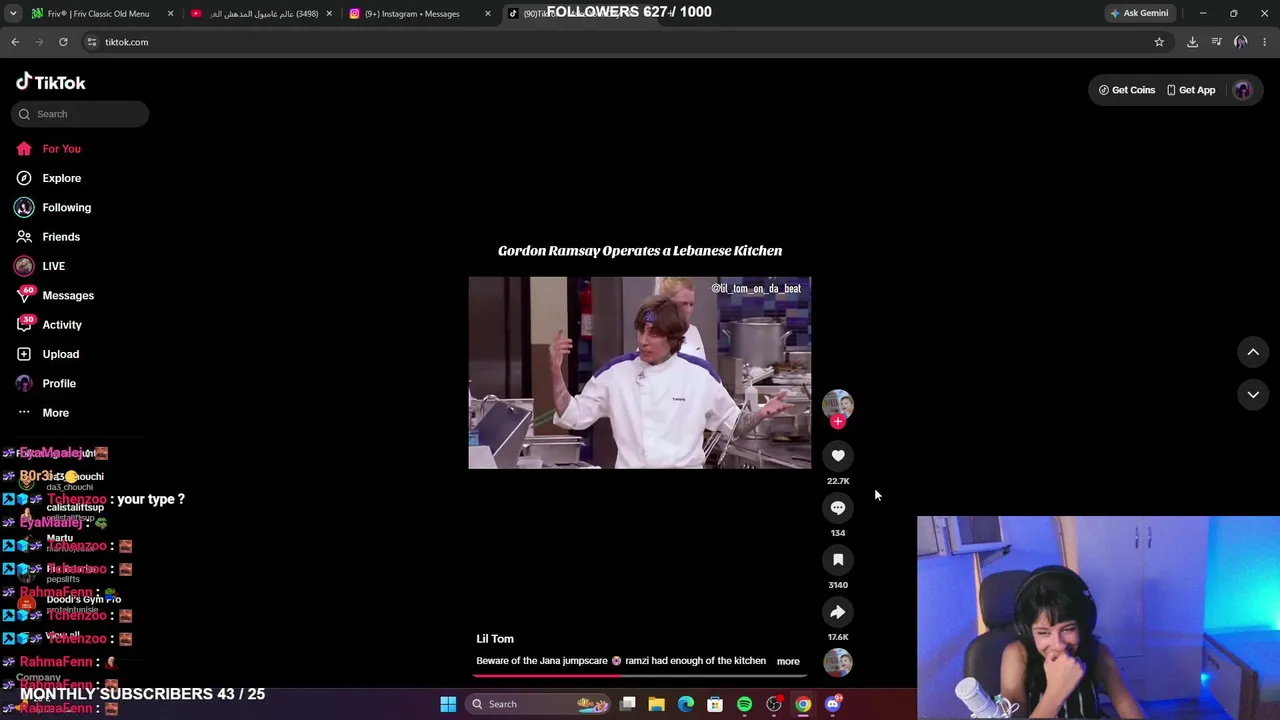Launch Spotify from the taskbar
This screenshot has width=1280, height=720.
point(744,704)
